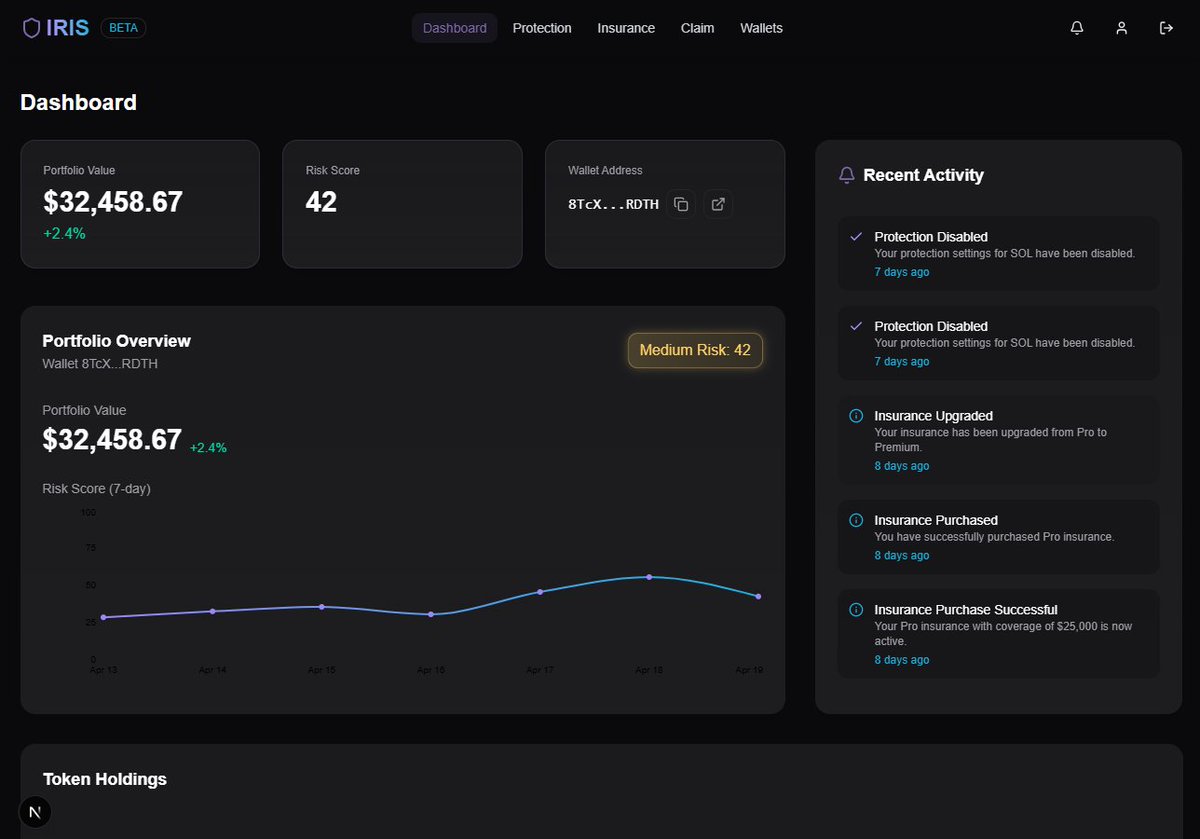Image resolution: width=1200 pixels, height=839 pixels.
Task: Click the IRIS brand name
Action: pos(69,28)
